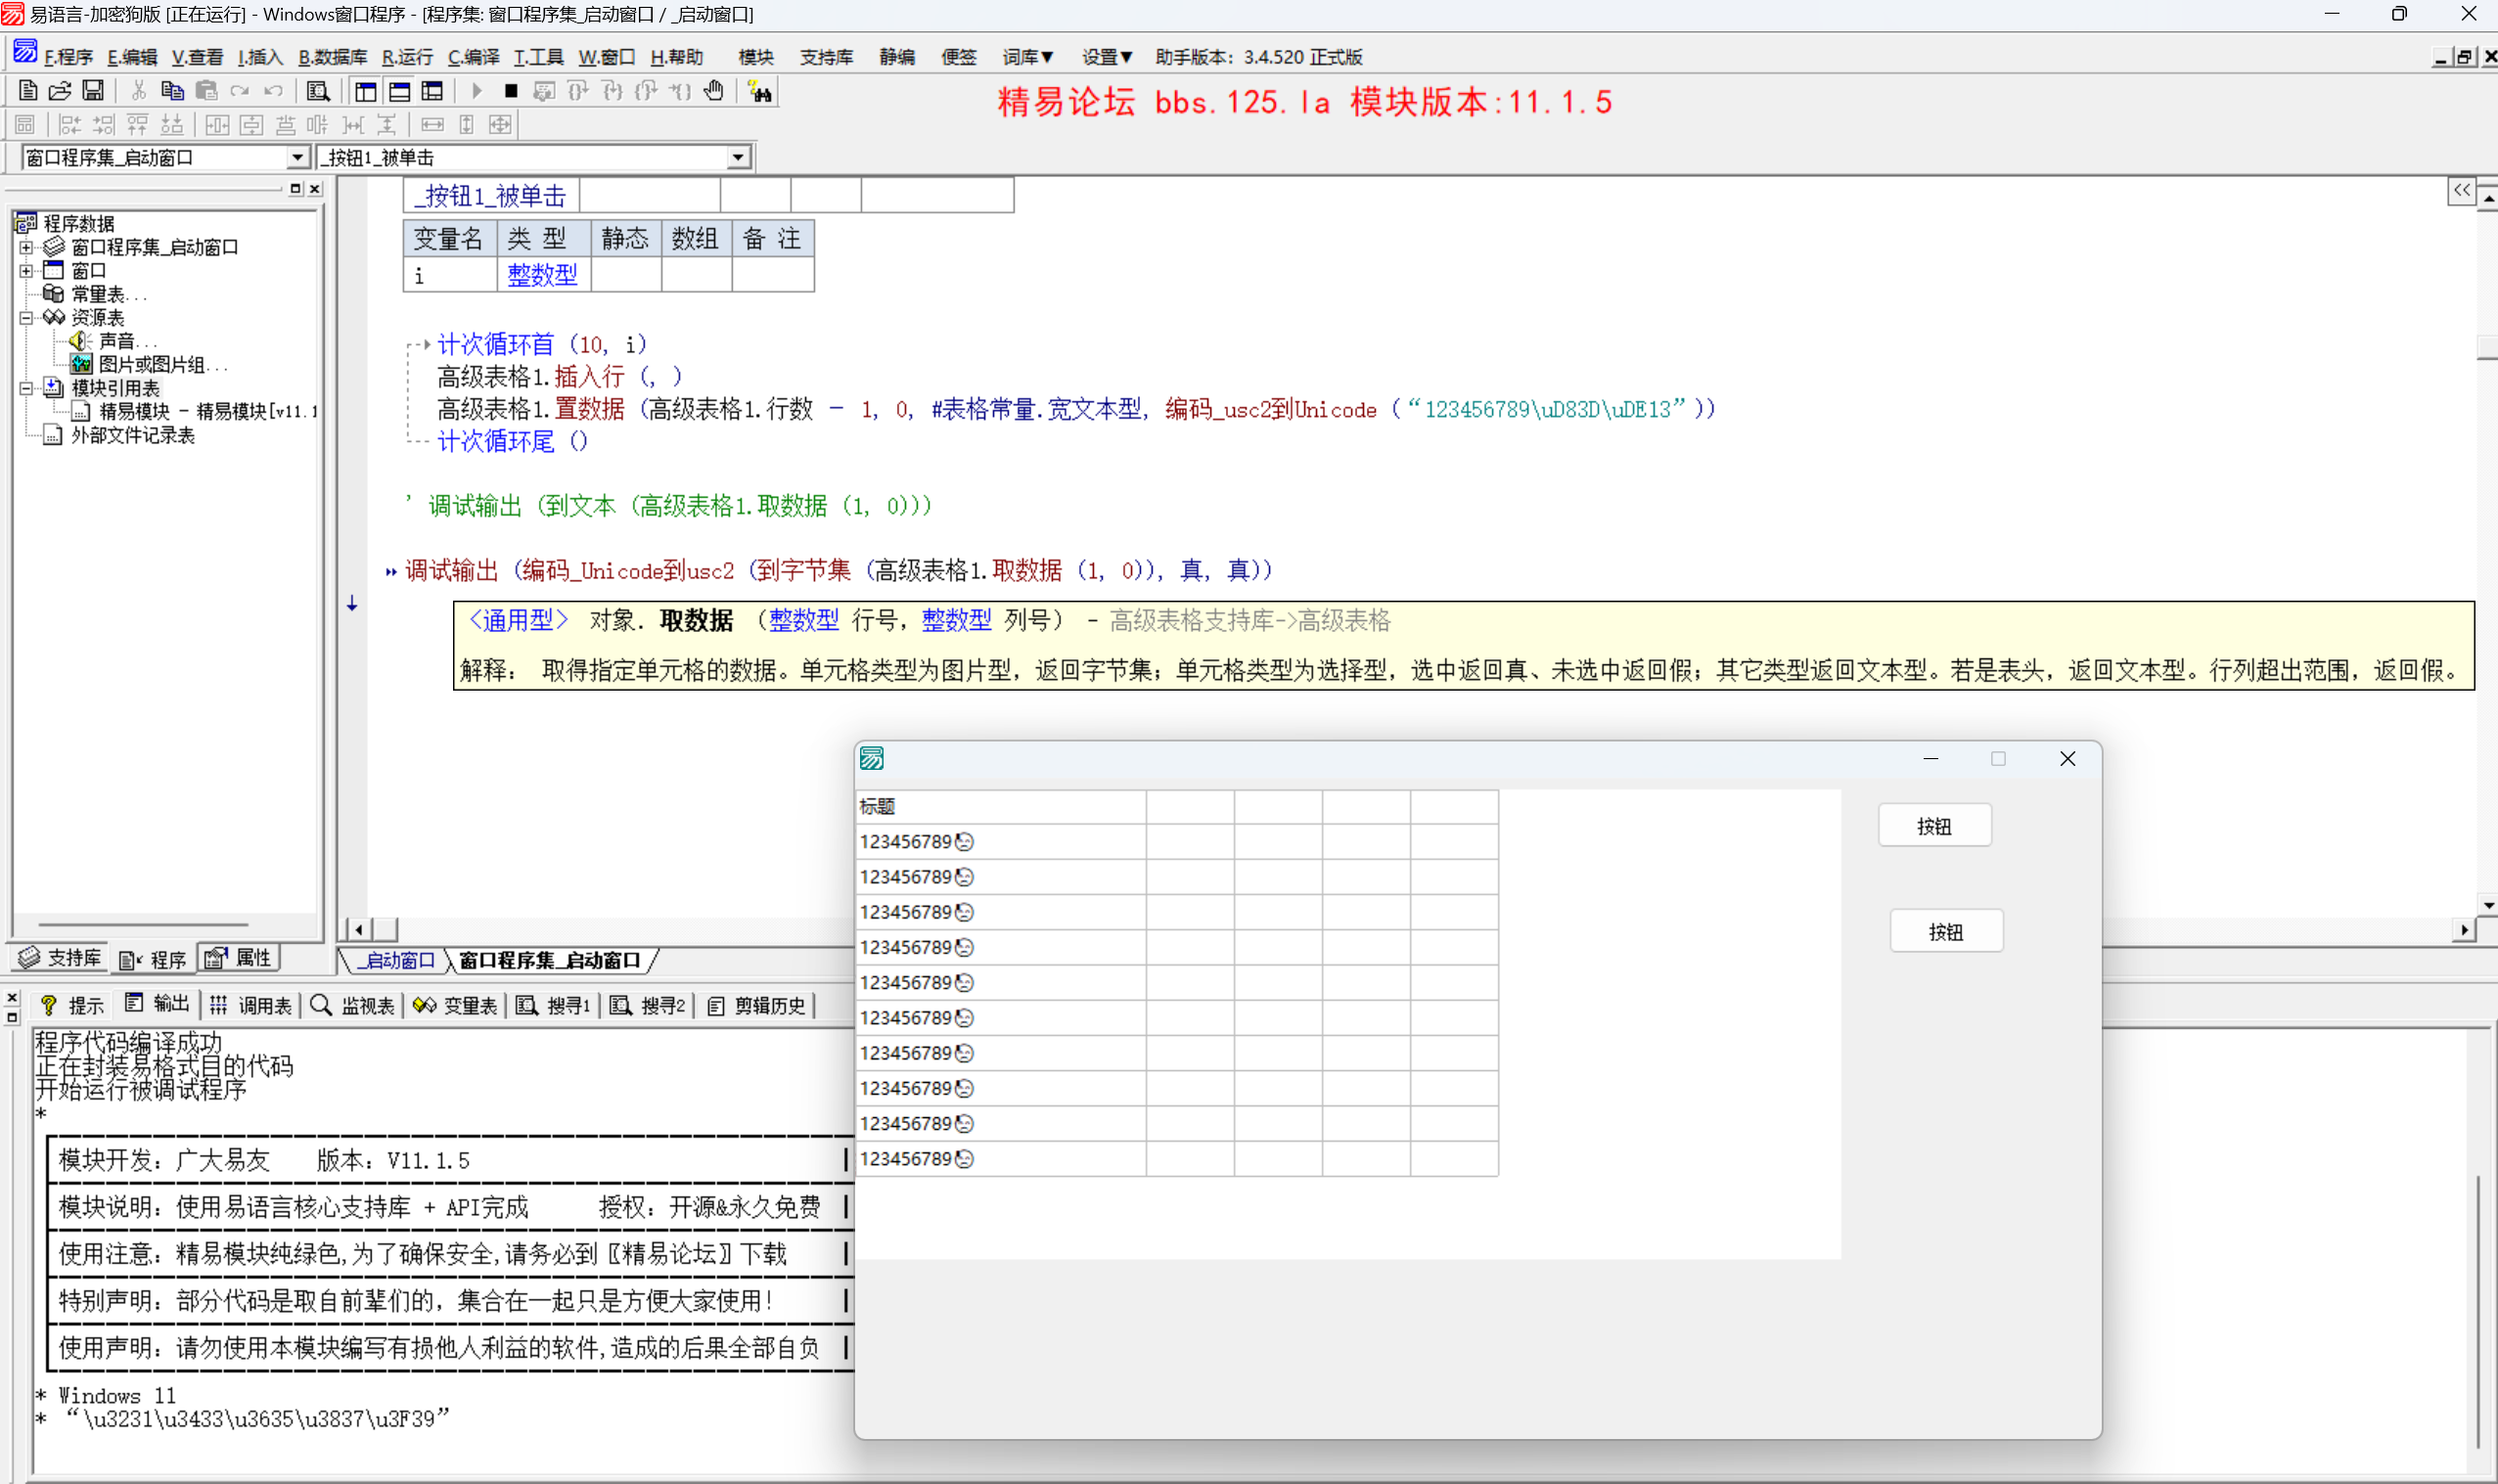This screenshot has height=1484, width=2498.
Task: Collapse the 资源表 tree node
Action: point(26,318)
